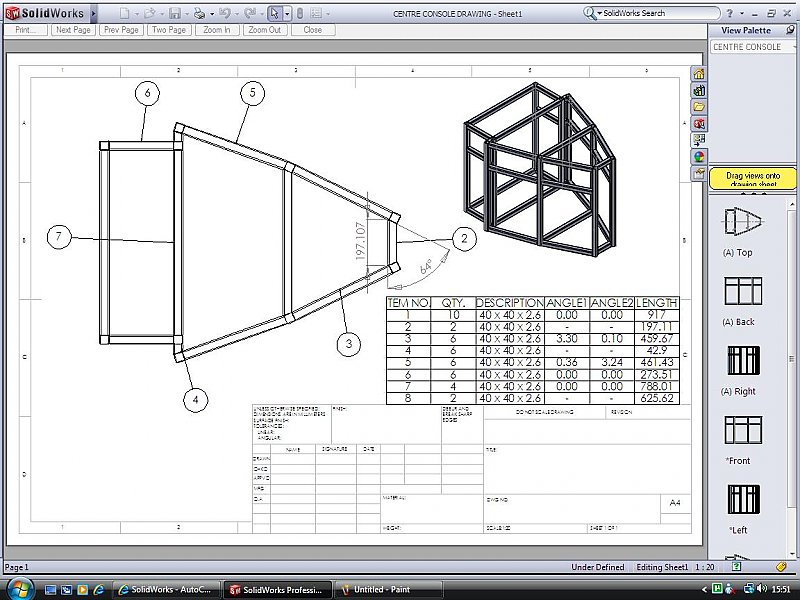800x600 pixels.
Task: Click the quick tips status bar icon
Action: (737, 566)
